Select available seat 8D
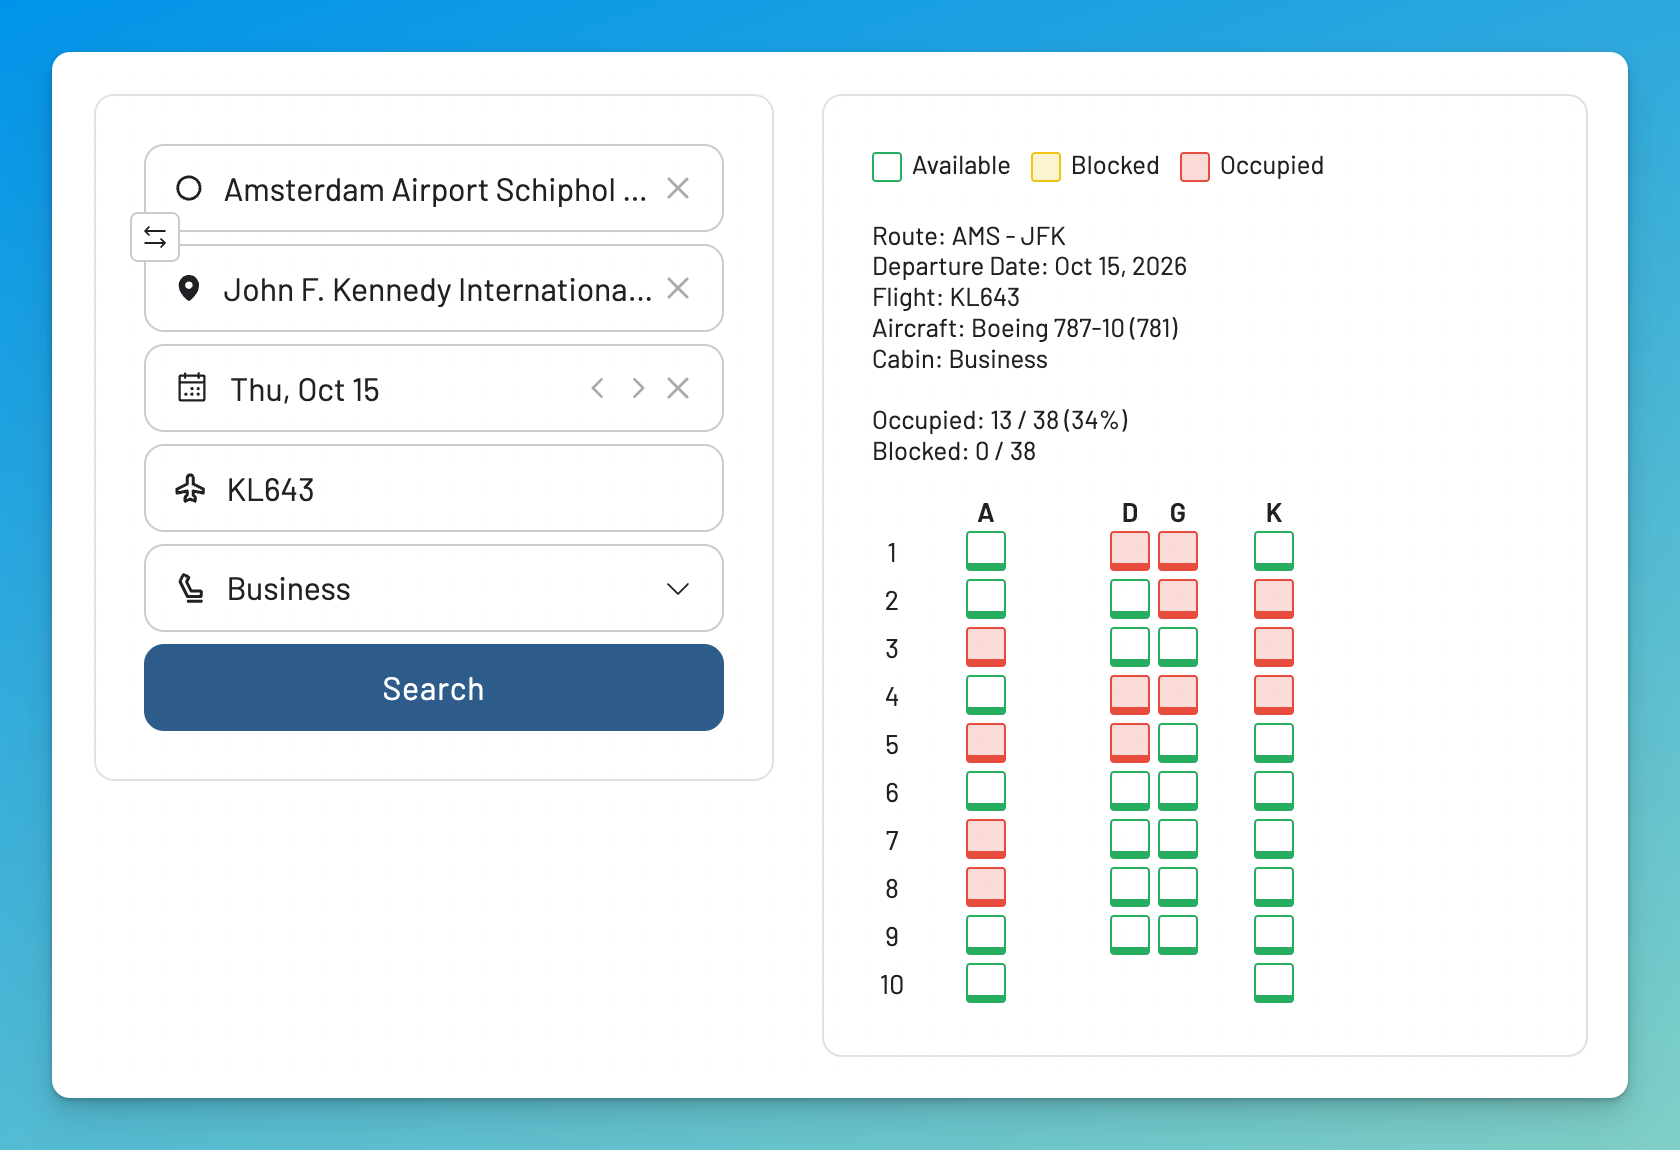 click(1130, 887)
